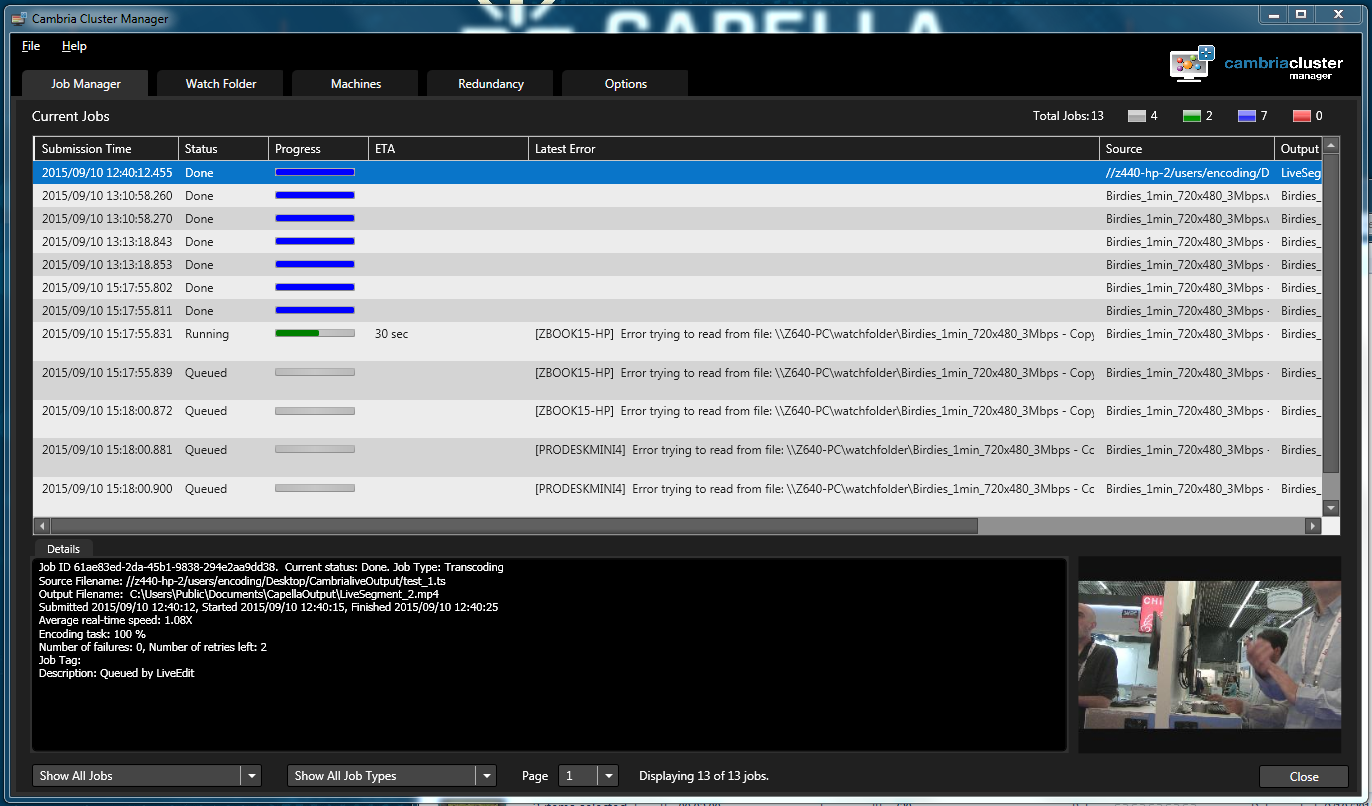The height and width of the screenshot is (806, 1372).
Task: Click the job preview video thumbnail
Action: 1210,654
